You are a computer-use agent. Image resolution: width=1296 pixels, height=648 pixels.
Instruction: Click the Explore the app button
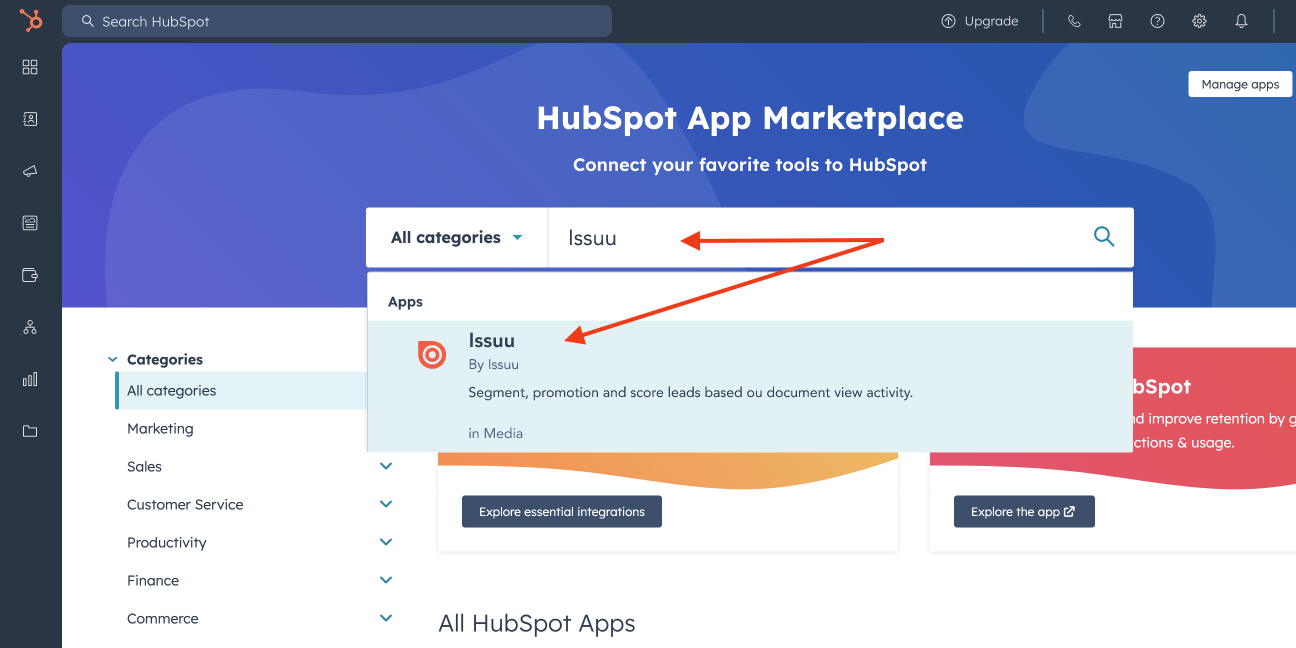coord(1024,511)
